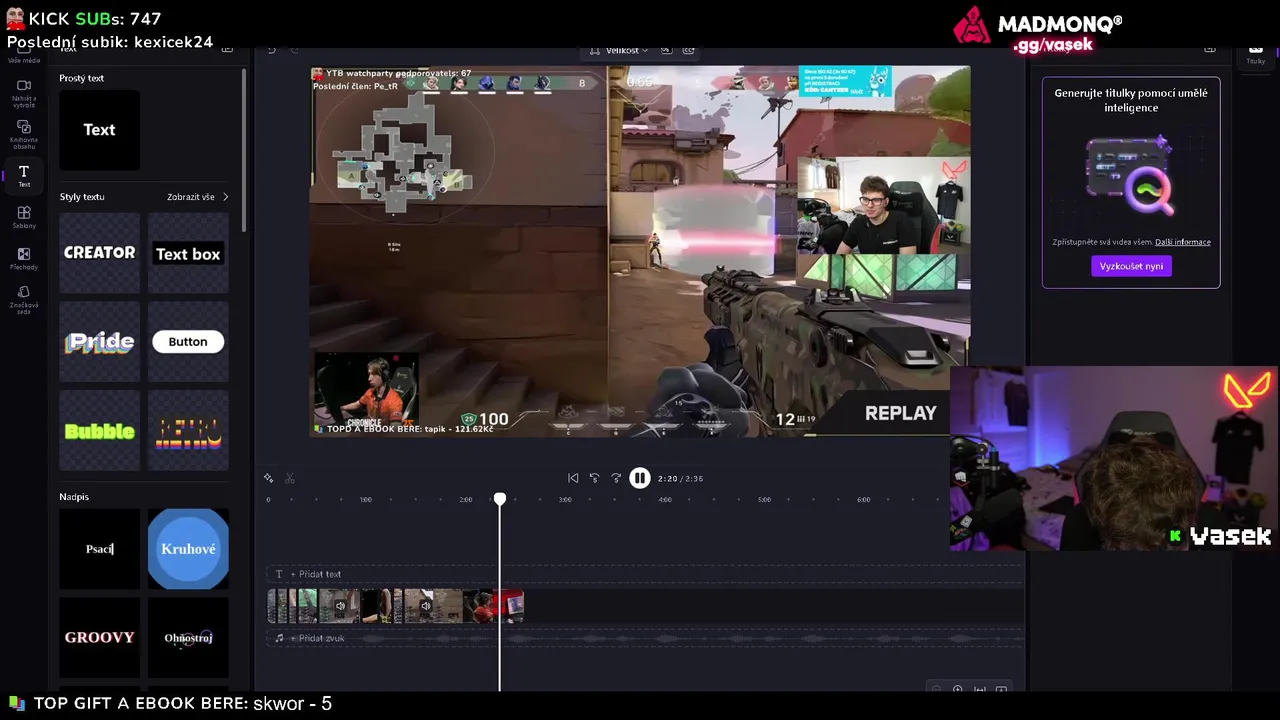1280x720 pixels.
Task: Pause playback with the round pause button
Action: (640, 478)
